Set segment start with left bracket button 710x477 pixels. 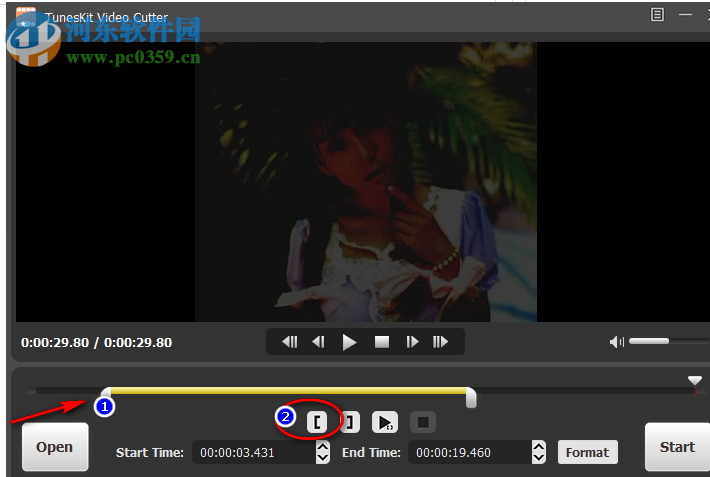point(317,422)
